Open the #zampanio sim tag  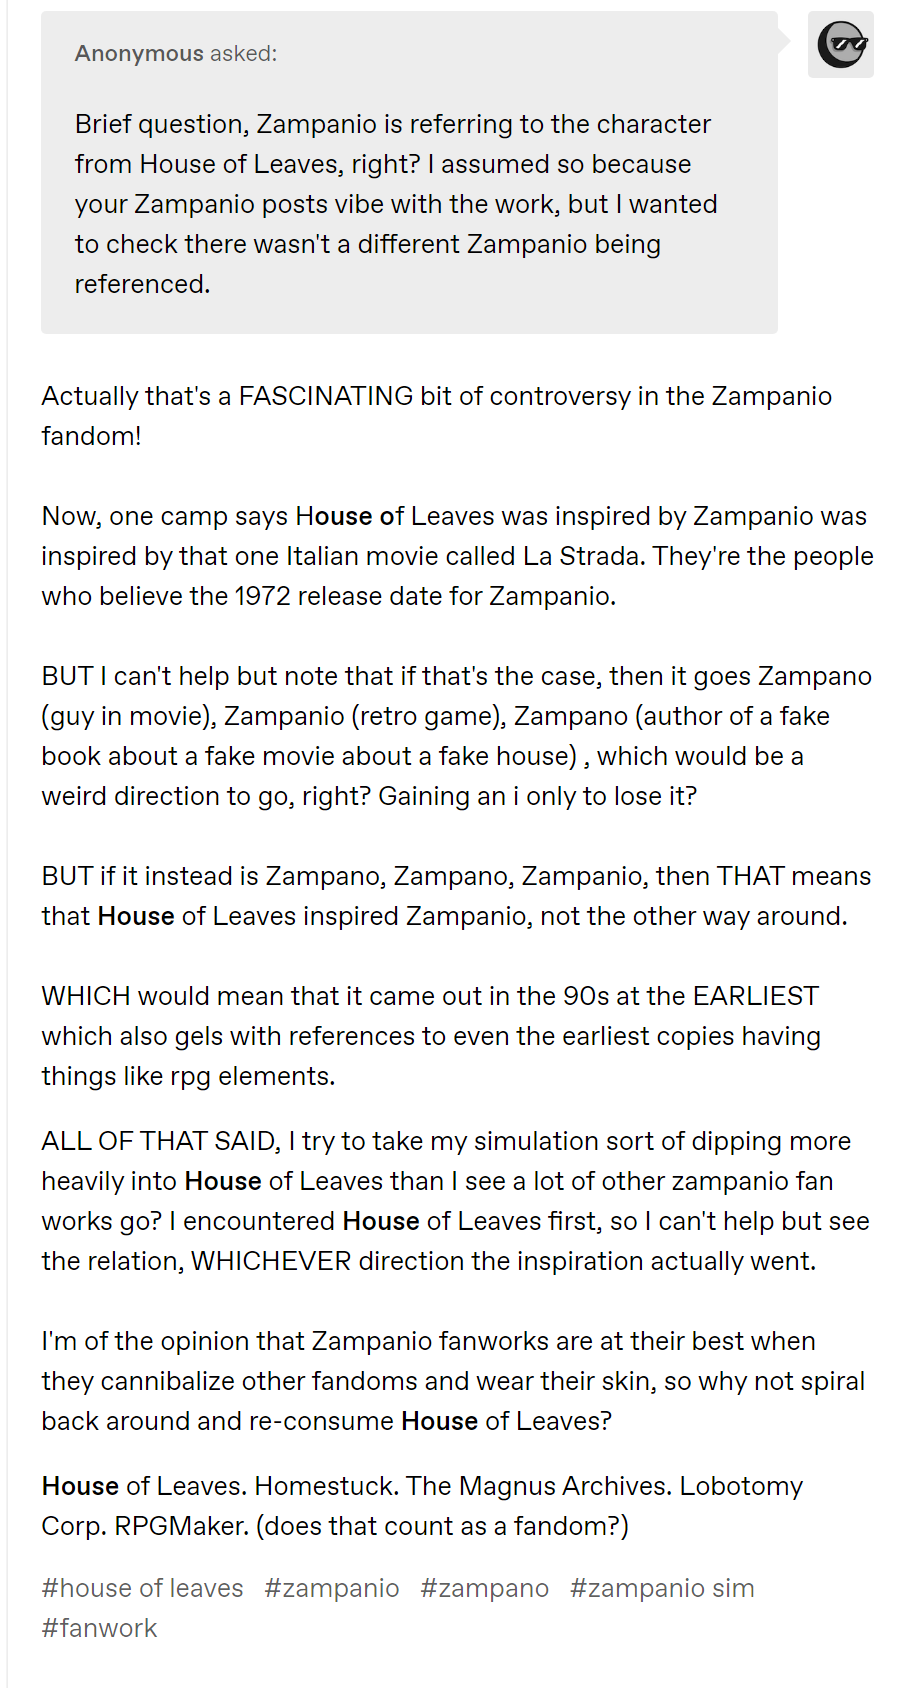tap(662, 1588)
